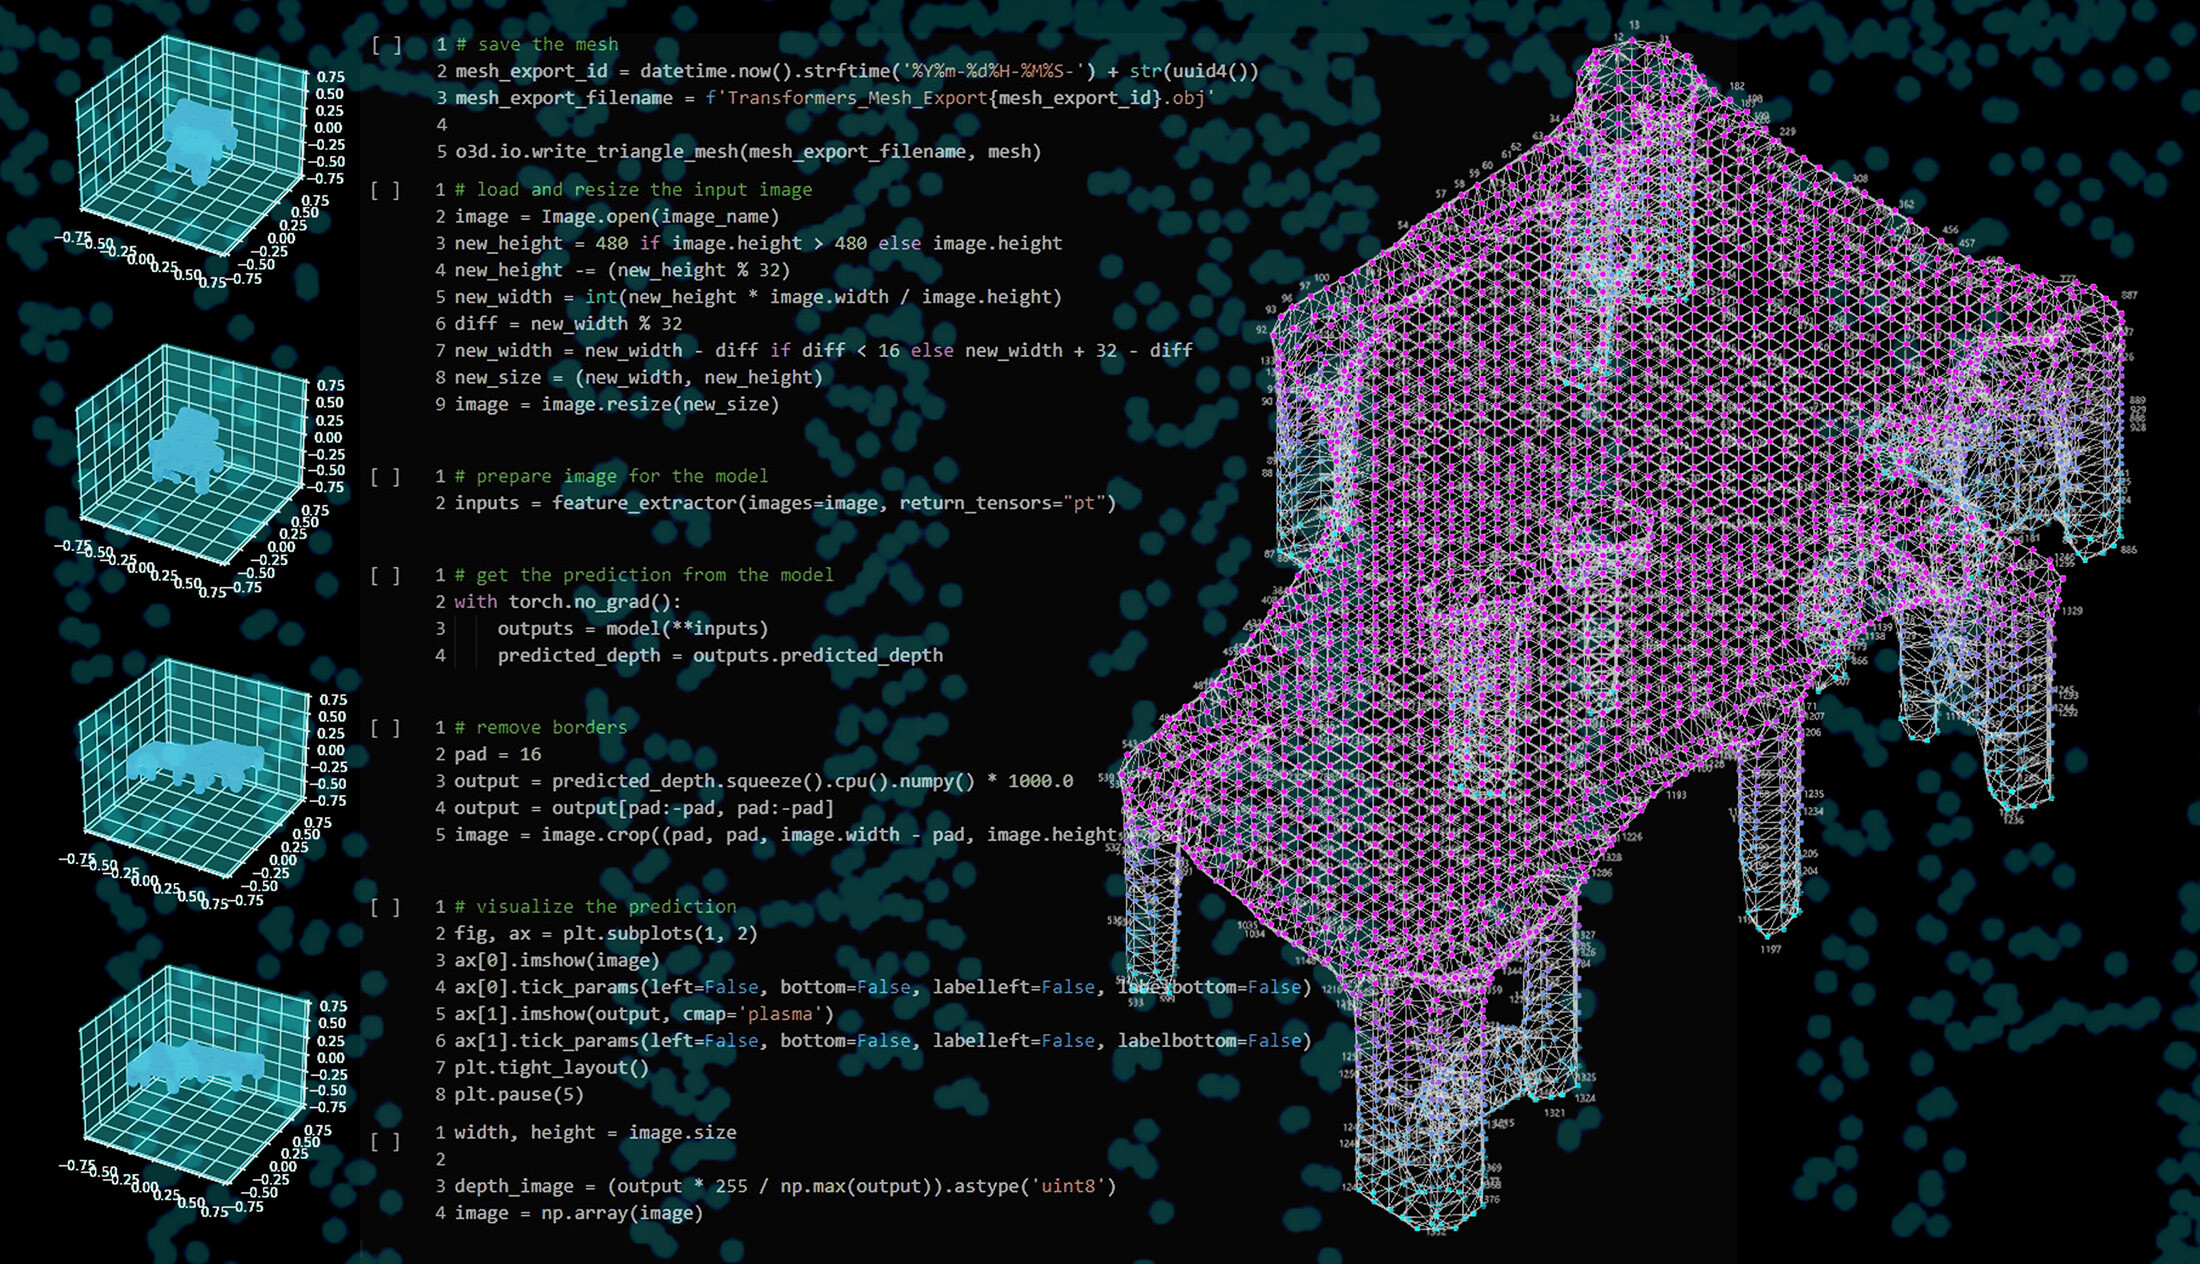Click the line "ax[1].imshow(output, cmap='plasma')"
Screen dimensions: 2200x1264
(644, 1015)
